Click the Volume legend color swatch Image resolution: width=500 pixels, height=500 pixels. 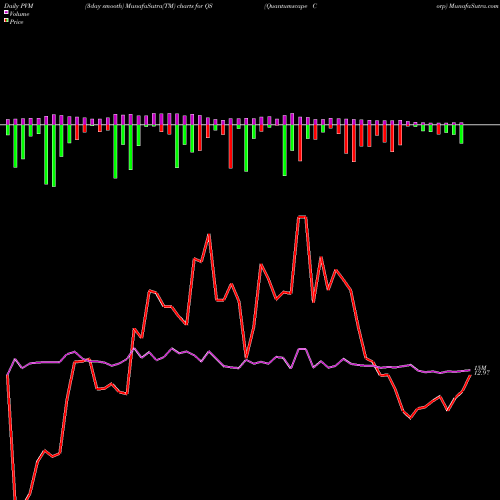coord(6,13)
